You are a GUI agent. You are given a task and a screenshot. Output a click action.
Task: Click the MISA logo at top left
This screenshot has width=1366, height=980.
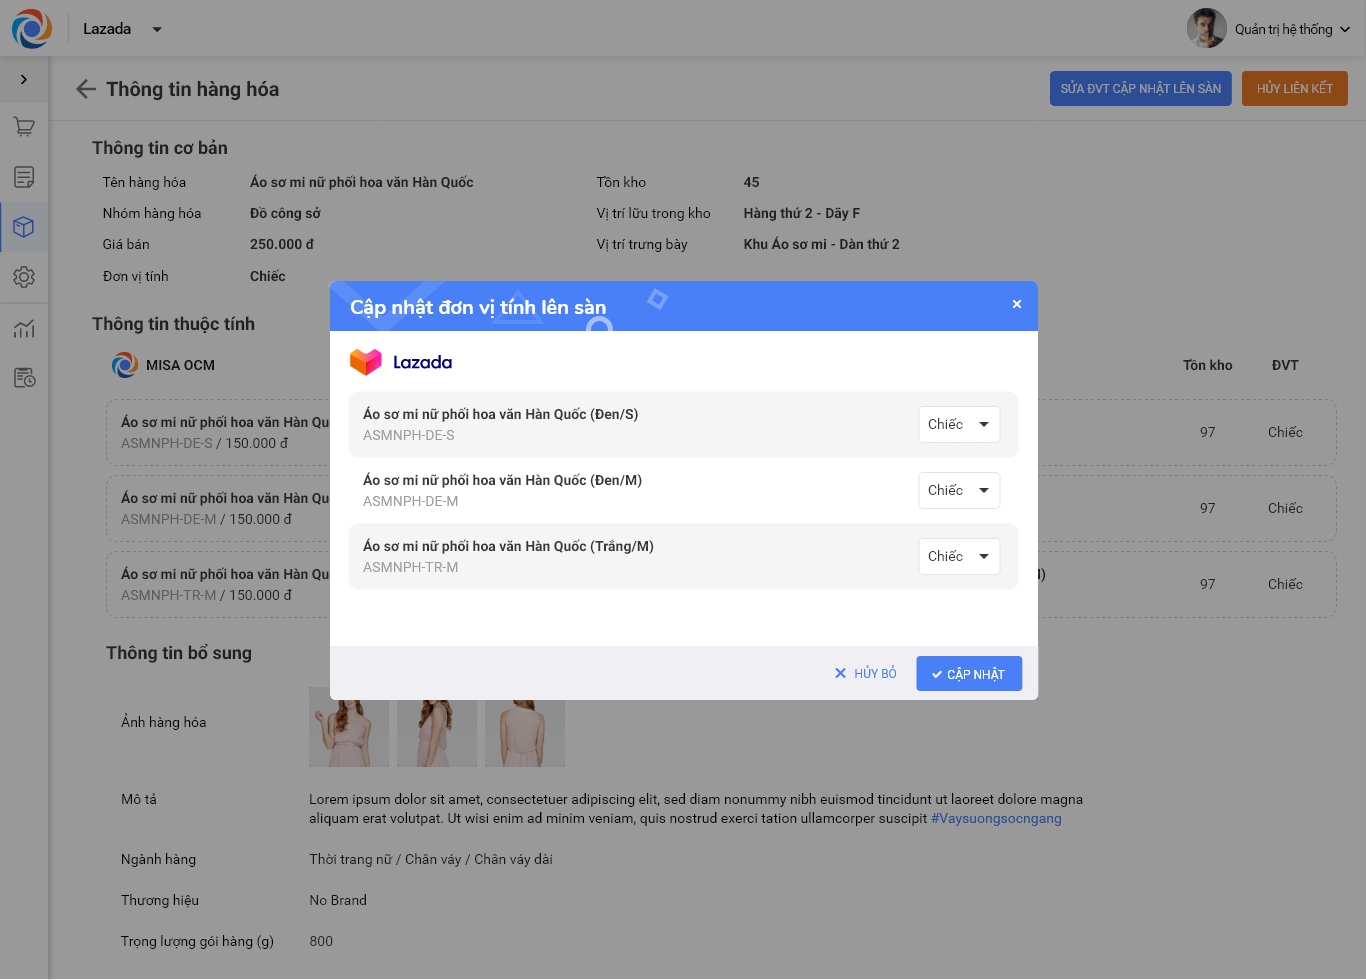[32, 29]
